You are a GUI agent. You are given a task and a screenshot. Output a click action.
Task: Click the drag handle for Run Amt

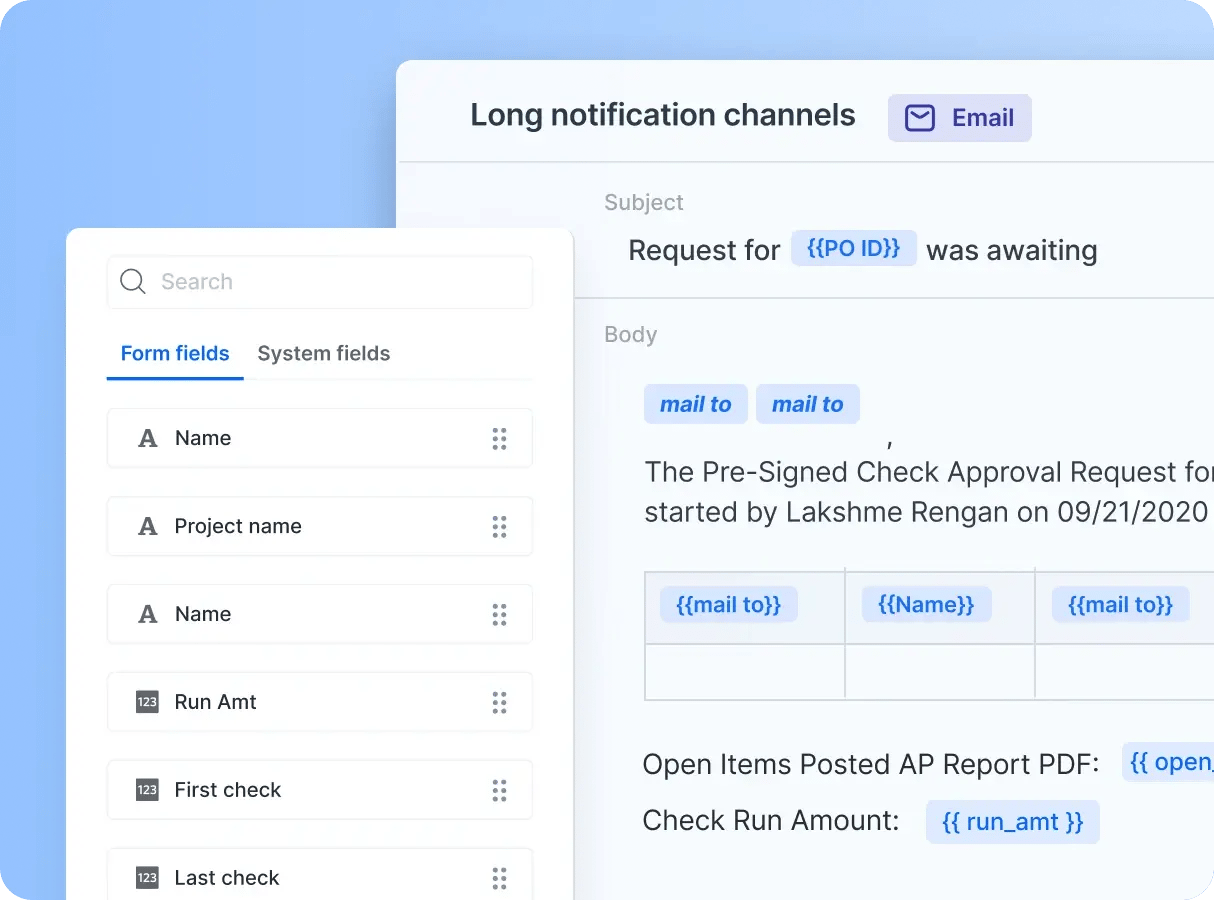[499, 703]
